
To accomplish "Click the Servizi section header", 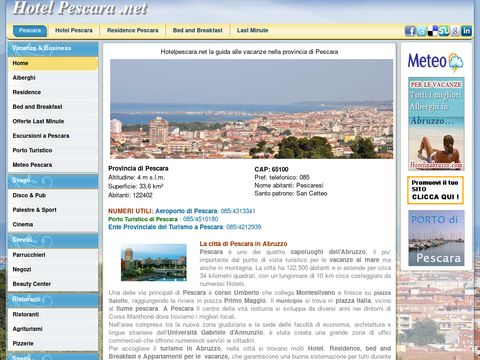I will point(53,240).
